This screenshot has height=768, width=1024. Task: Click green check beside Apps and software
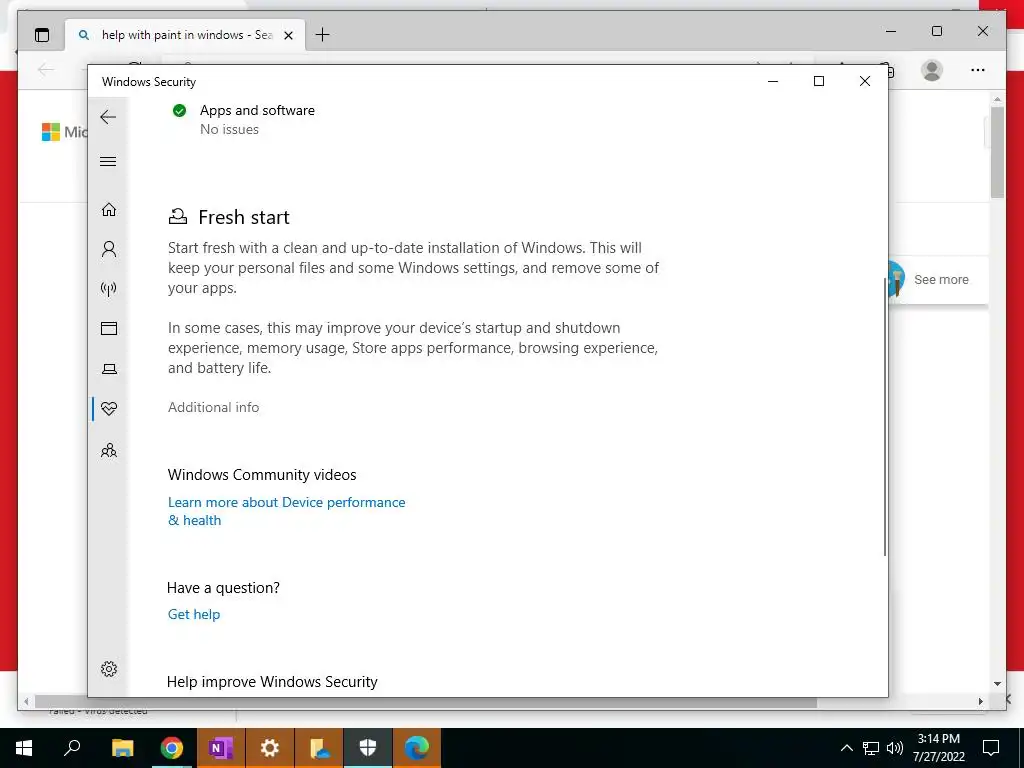tap(180, 110)
